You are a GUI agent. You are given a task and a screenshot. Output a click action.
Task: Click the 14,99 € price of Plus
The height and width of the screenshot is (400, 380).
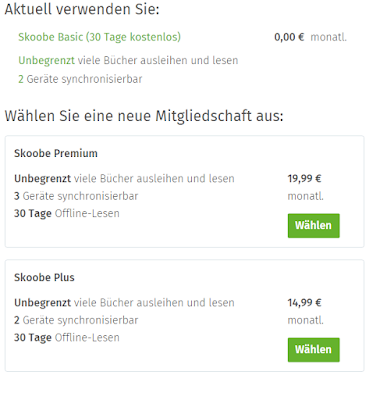coord(304,303)
